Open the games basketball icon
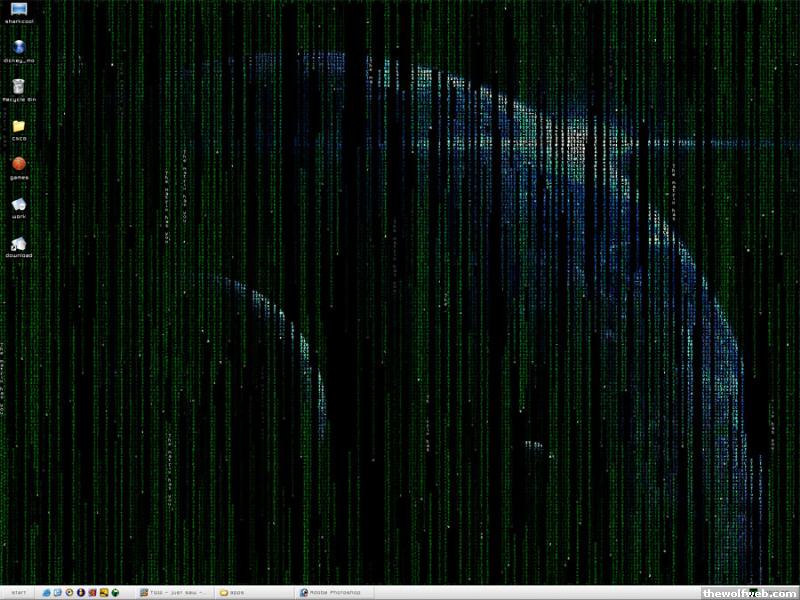Image resolution: width=800 pixels, height=600 pixels. (19, 164)
